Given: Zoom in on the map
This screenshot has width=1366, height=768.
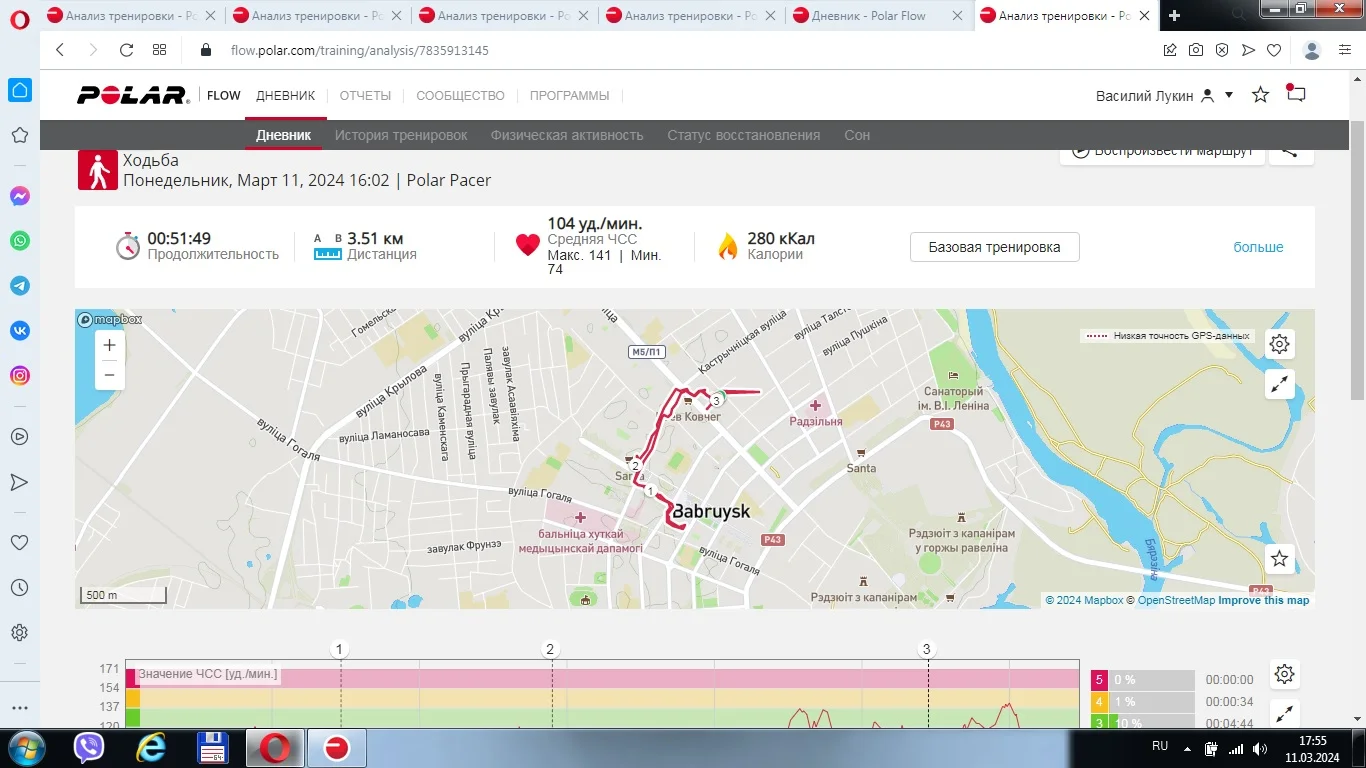Looking at the screenshot, I should 110,345.
